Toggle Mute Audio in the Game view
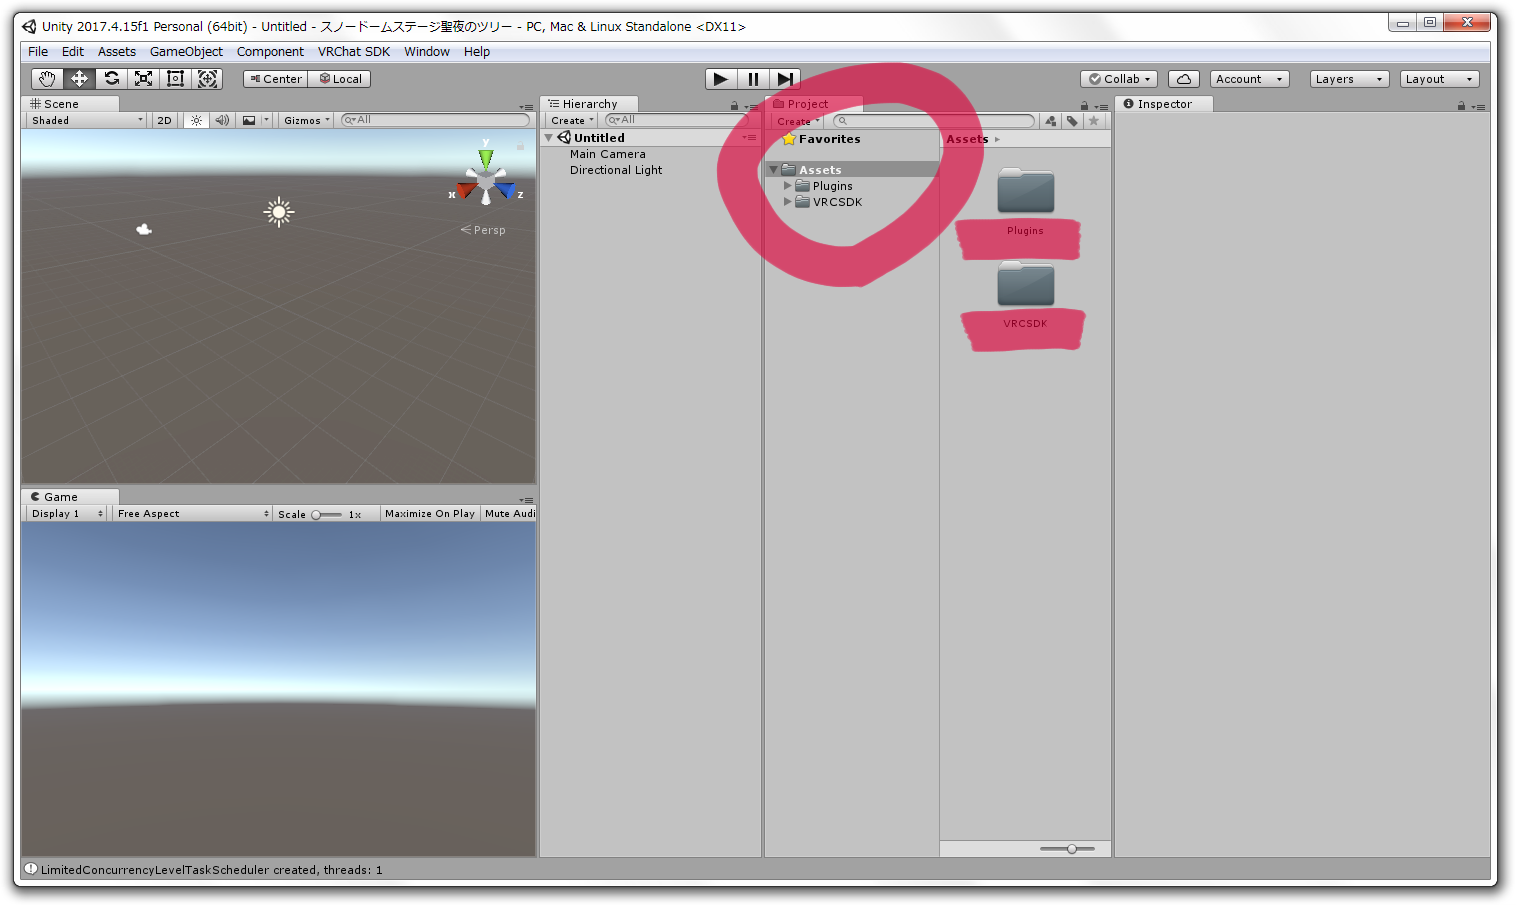 510,514
